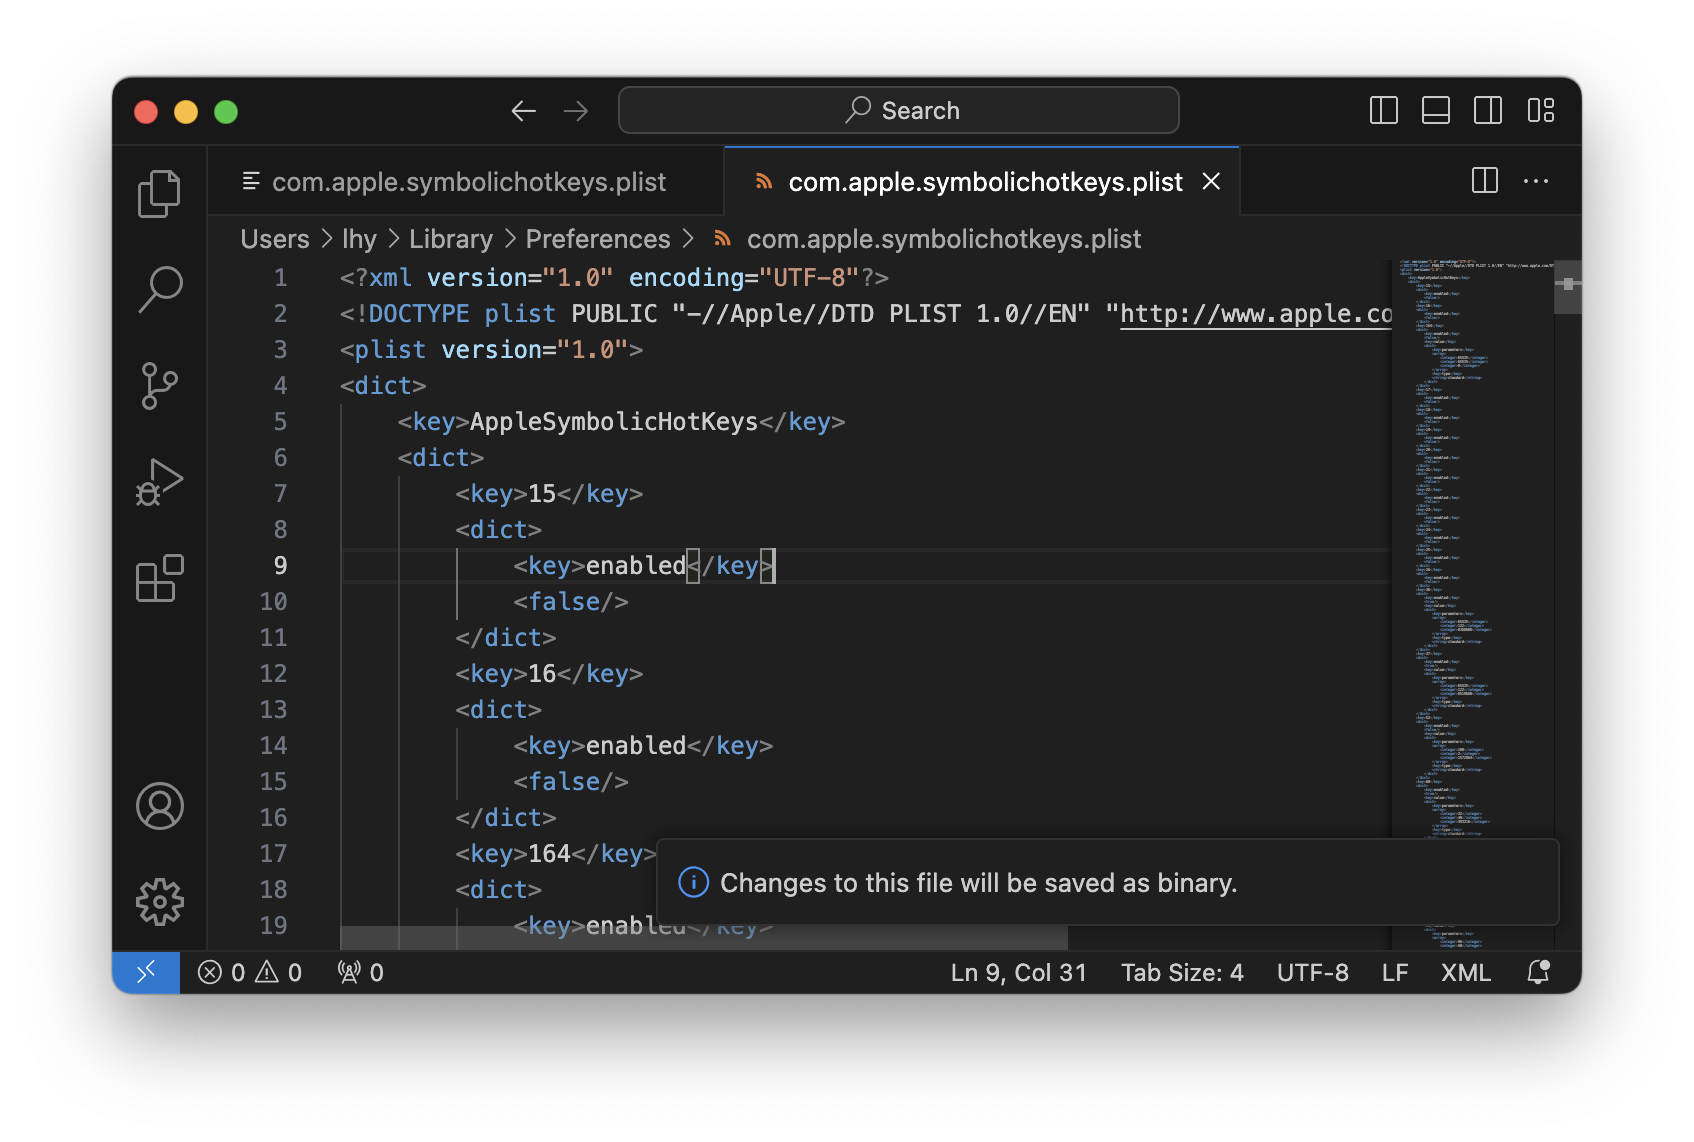The height and width of the screenshot is (1142, 1694).
Task: Click the plist version tag on line 3
Action: [491, 350]
